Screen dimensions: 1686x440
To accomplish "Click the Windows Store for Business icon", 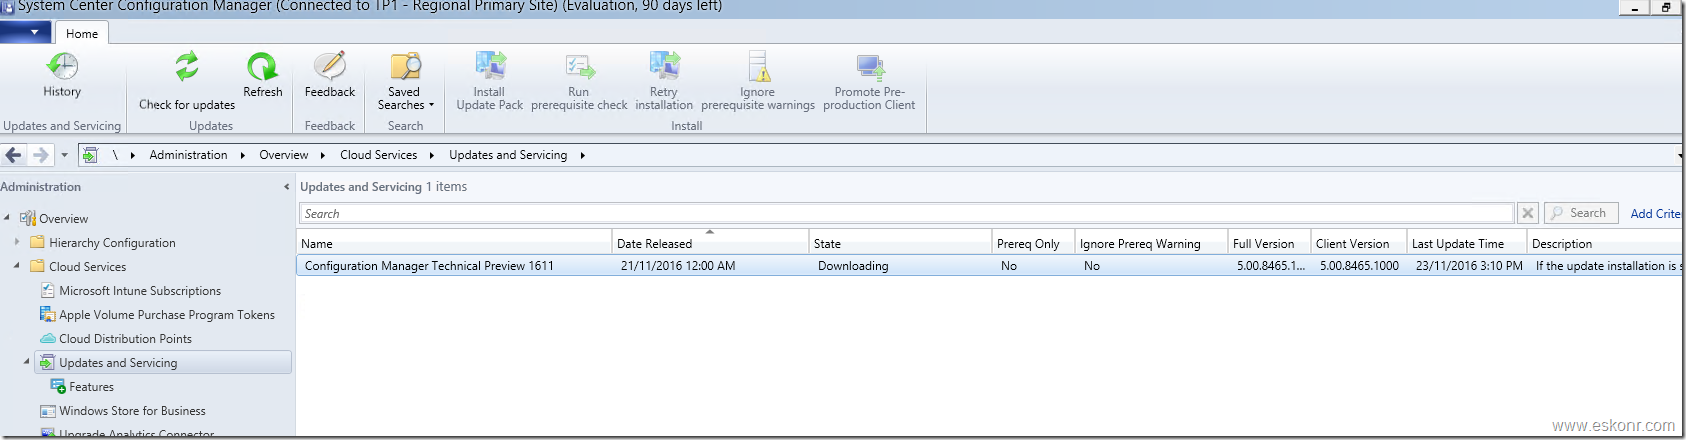I will coord(47,410).
